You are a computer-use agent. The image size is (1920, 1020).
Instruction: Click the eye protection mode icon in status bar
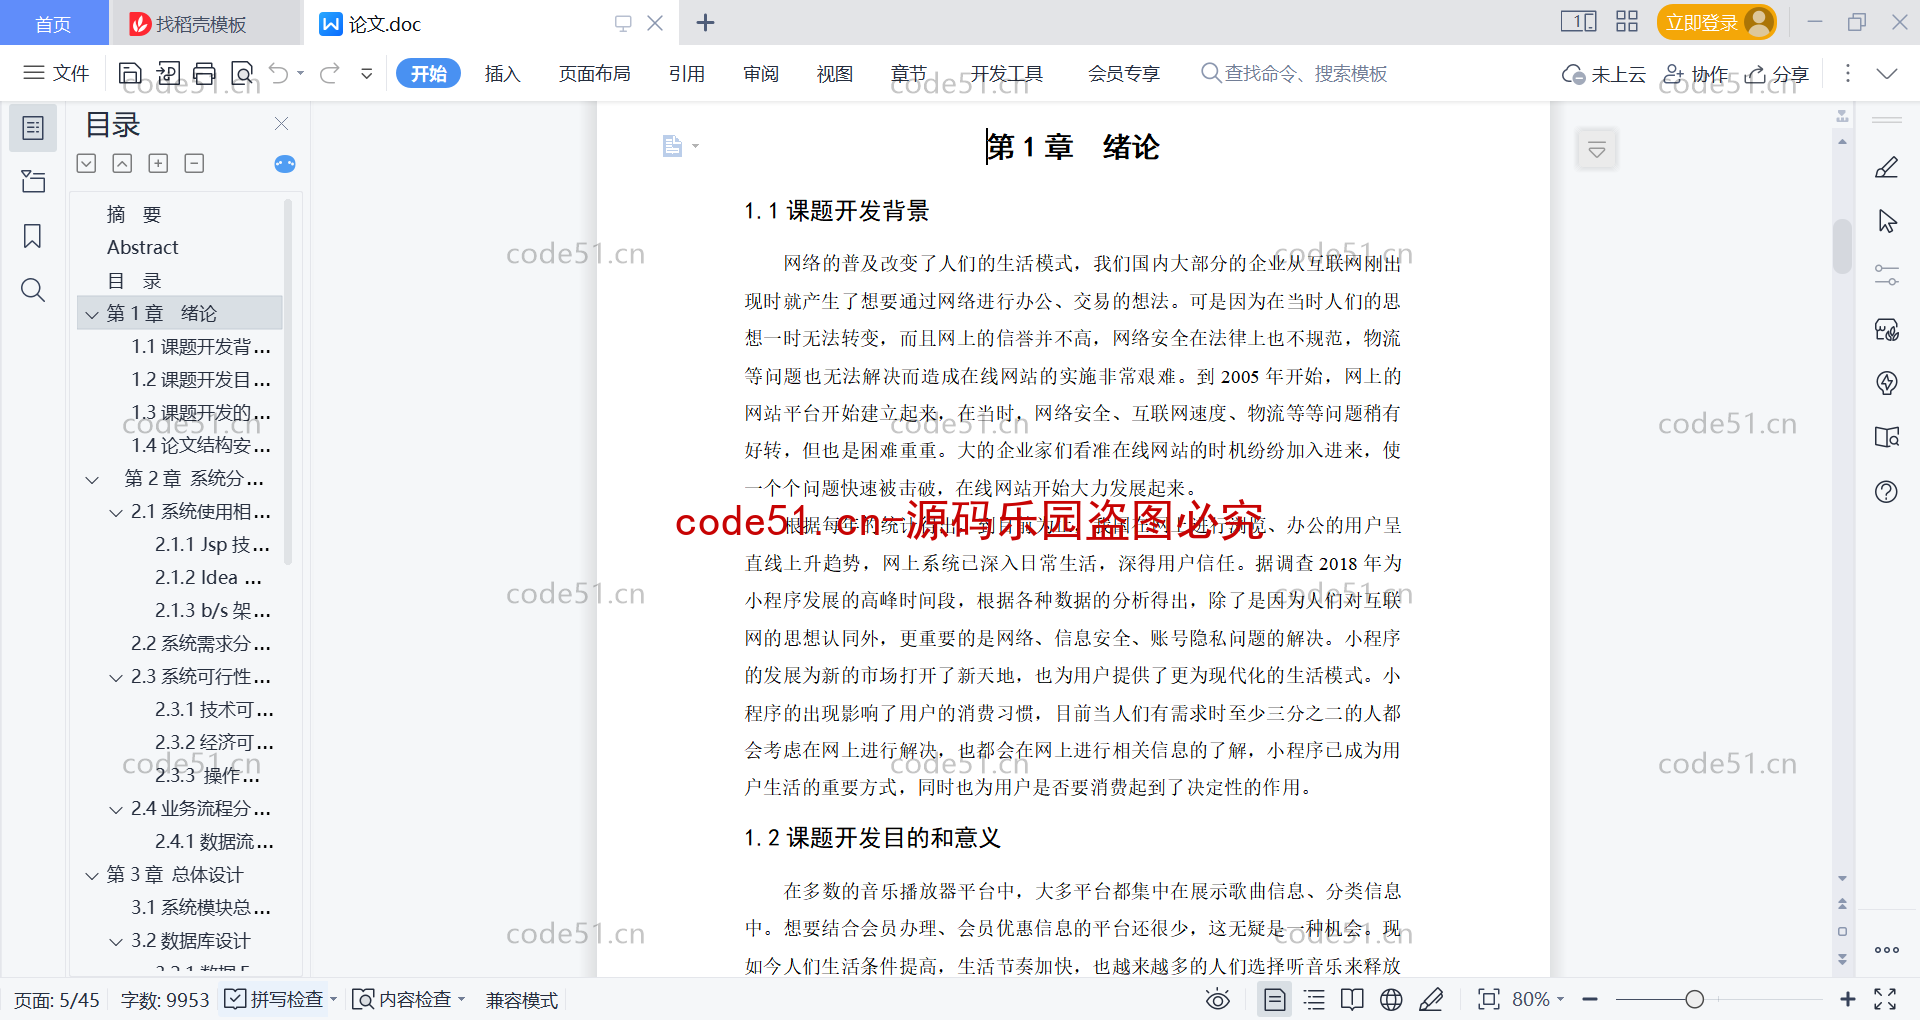[1217, 999]
